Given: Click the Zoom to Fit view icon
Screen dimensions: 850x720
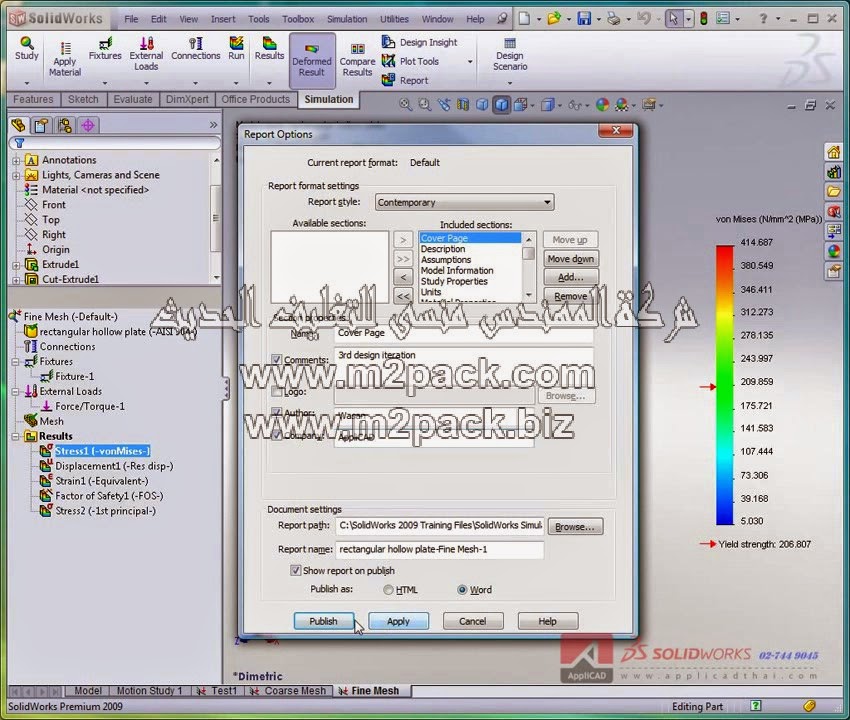Looking at the screenshot, I should (x=405, y=104).
